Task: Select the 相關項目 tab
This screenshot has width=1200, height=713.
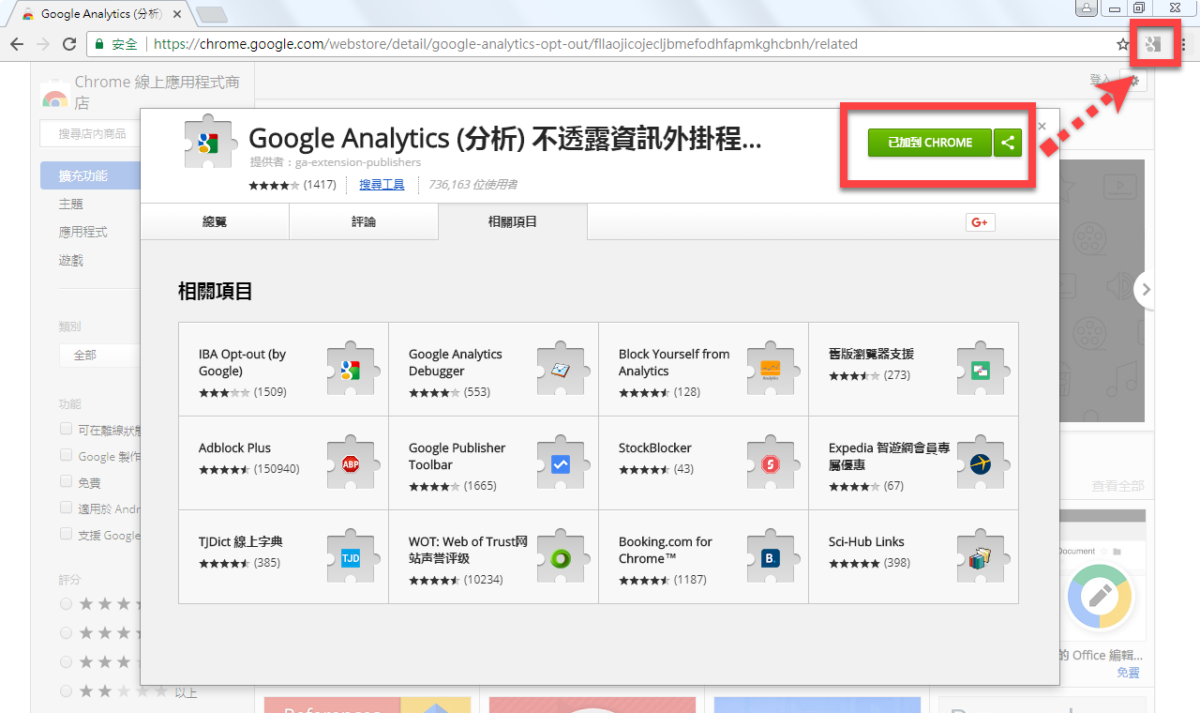Action: (x=513, y=222)
